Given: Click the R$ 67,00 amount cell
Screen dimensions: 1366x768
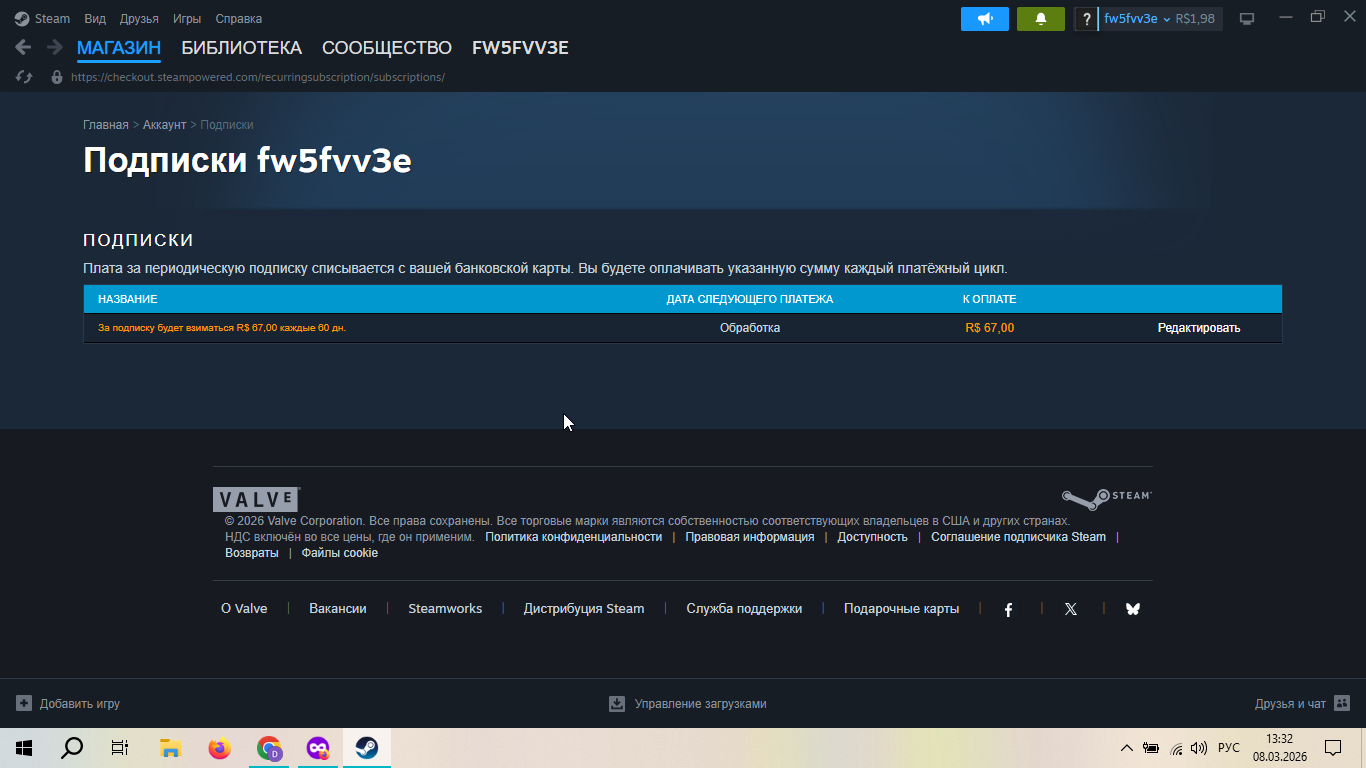Looking at the screenshot, I should point(990,328).
